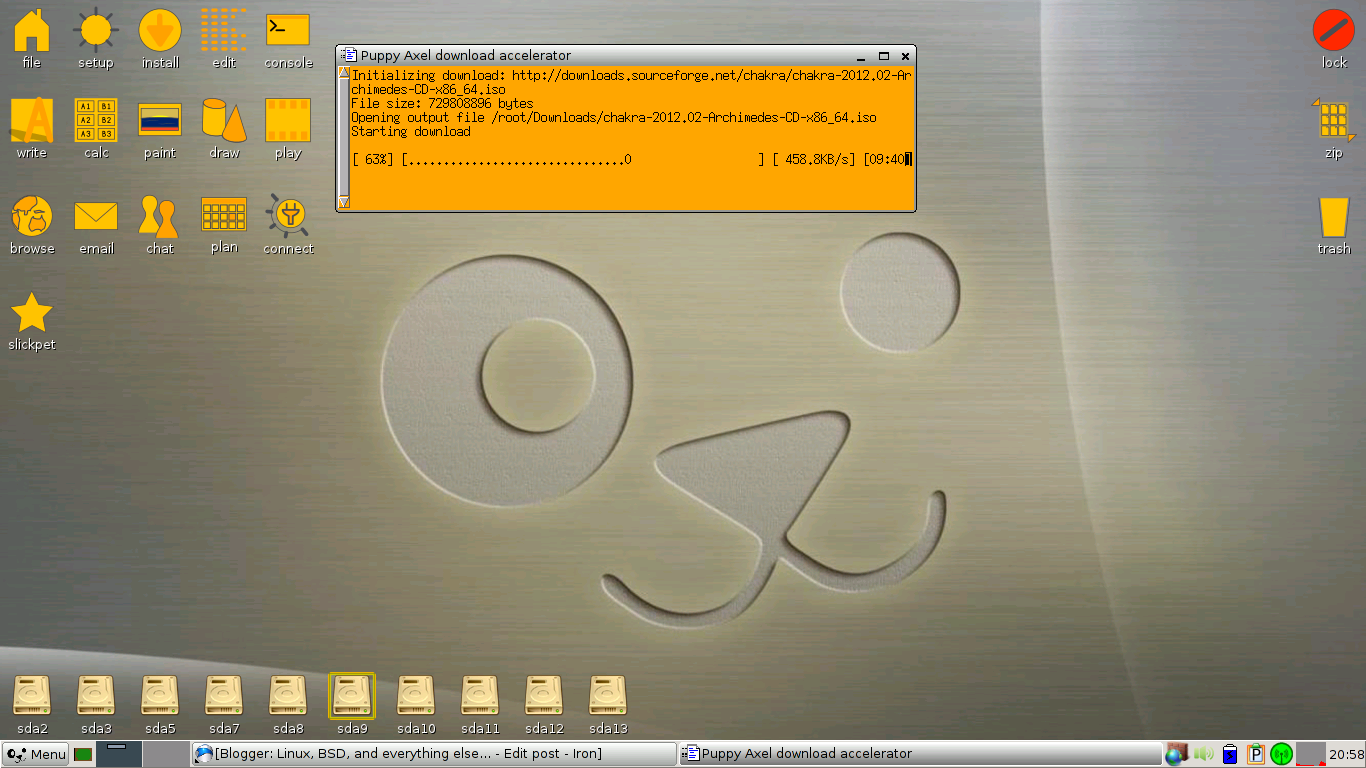Close the Puppy Axel download window
Image resolution: width=1366 pixels, height=768 pixels.
905,56
